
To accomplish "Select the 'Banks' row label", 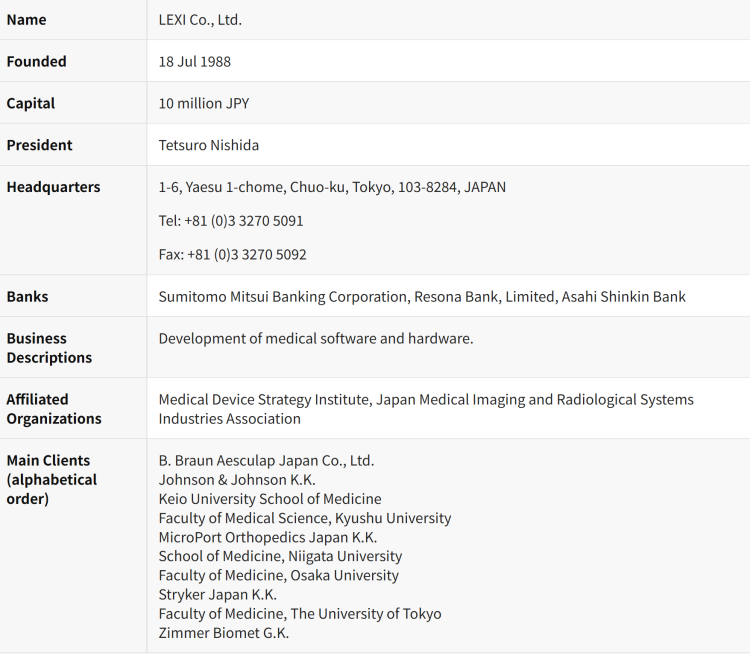I will 27,296.
